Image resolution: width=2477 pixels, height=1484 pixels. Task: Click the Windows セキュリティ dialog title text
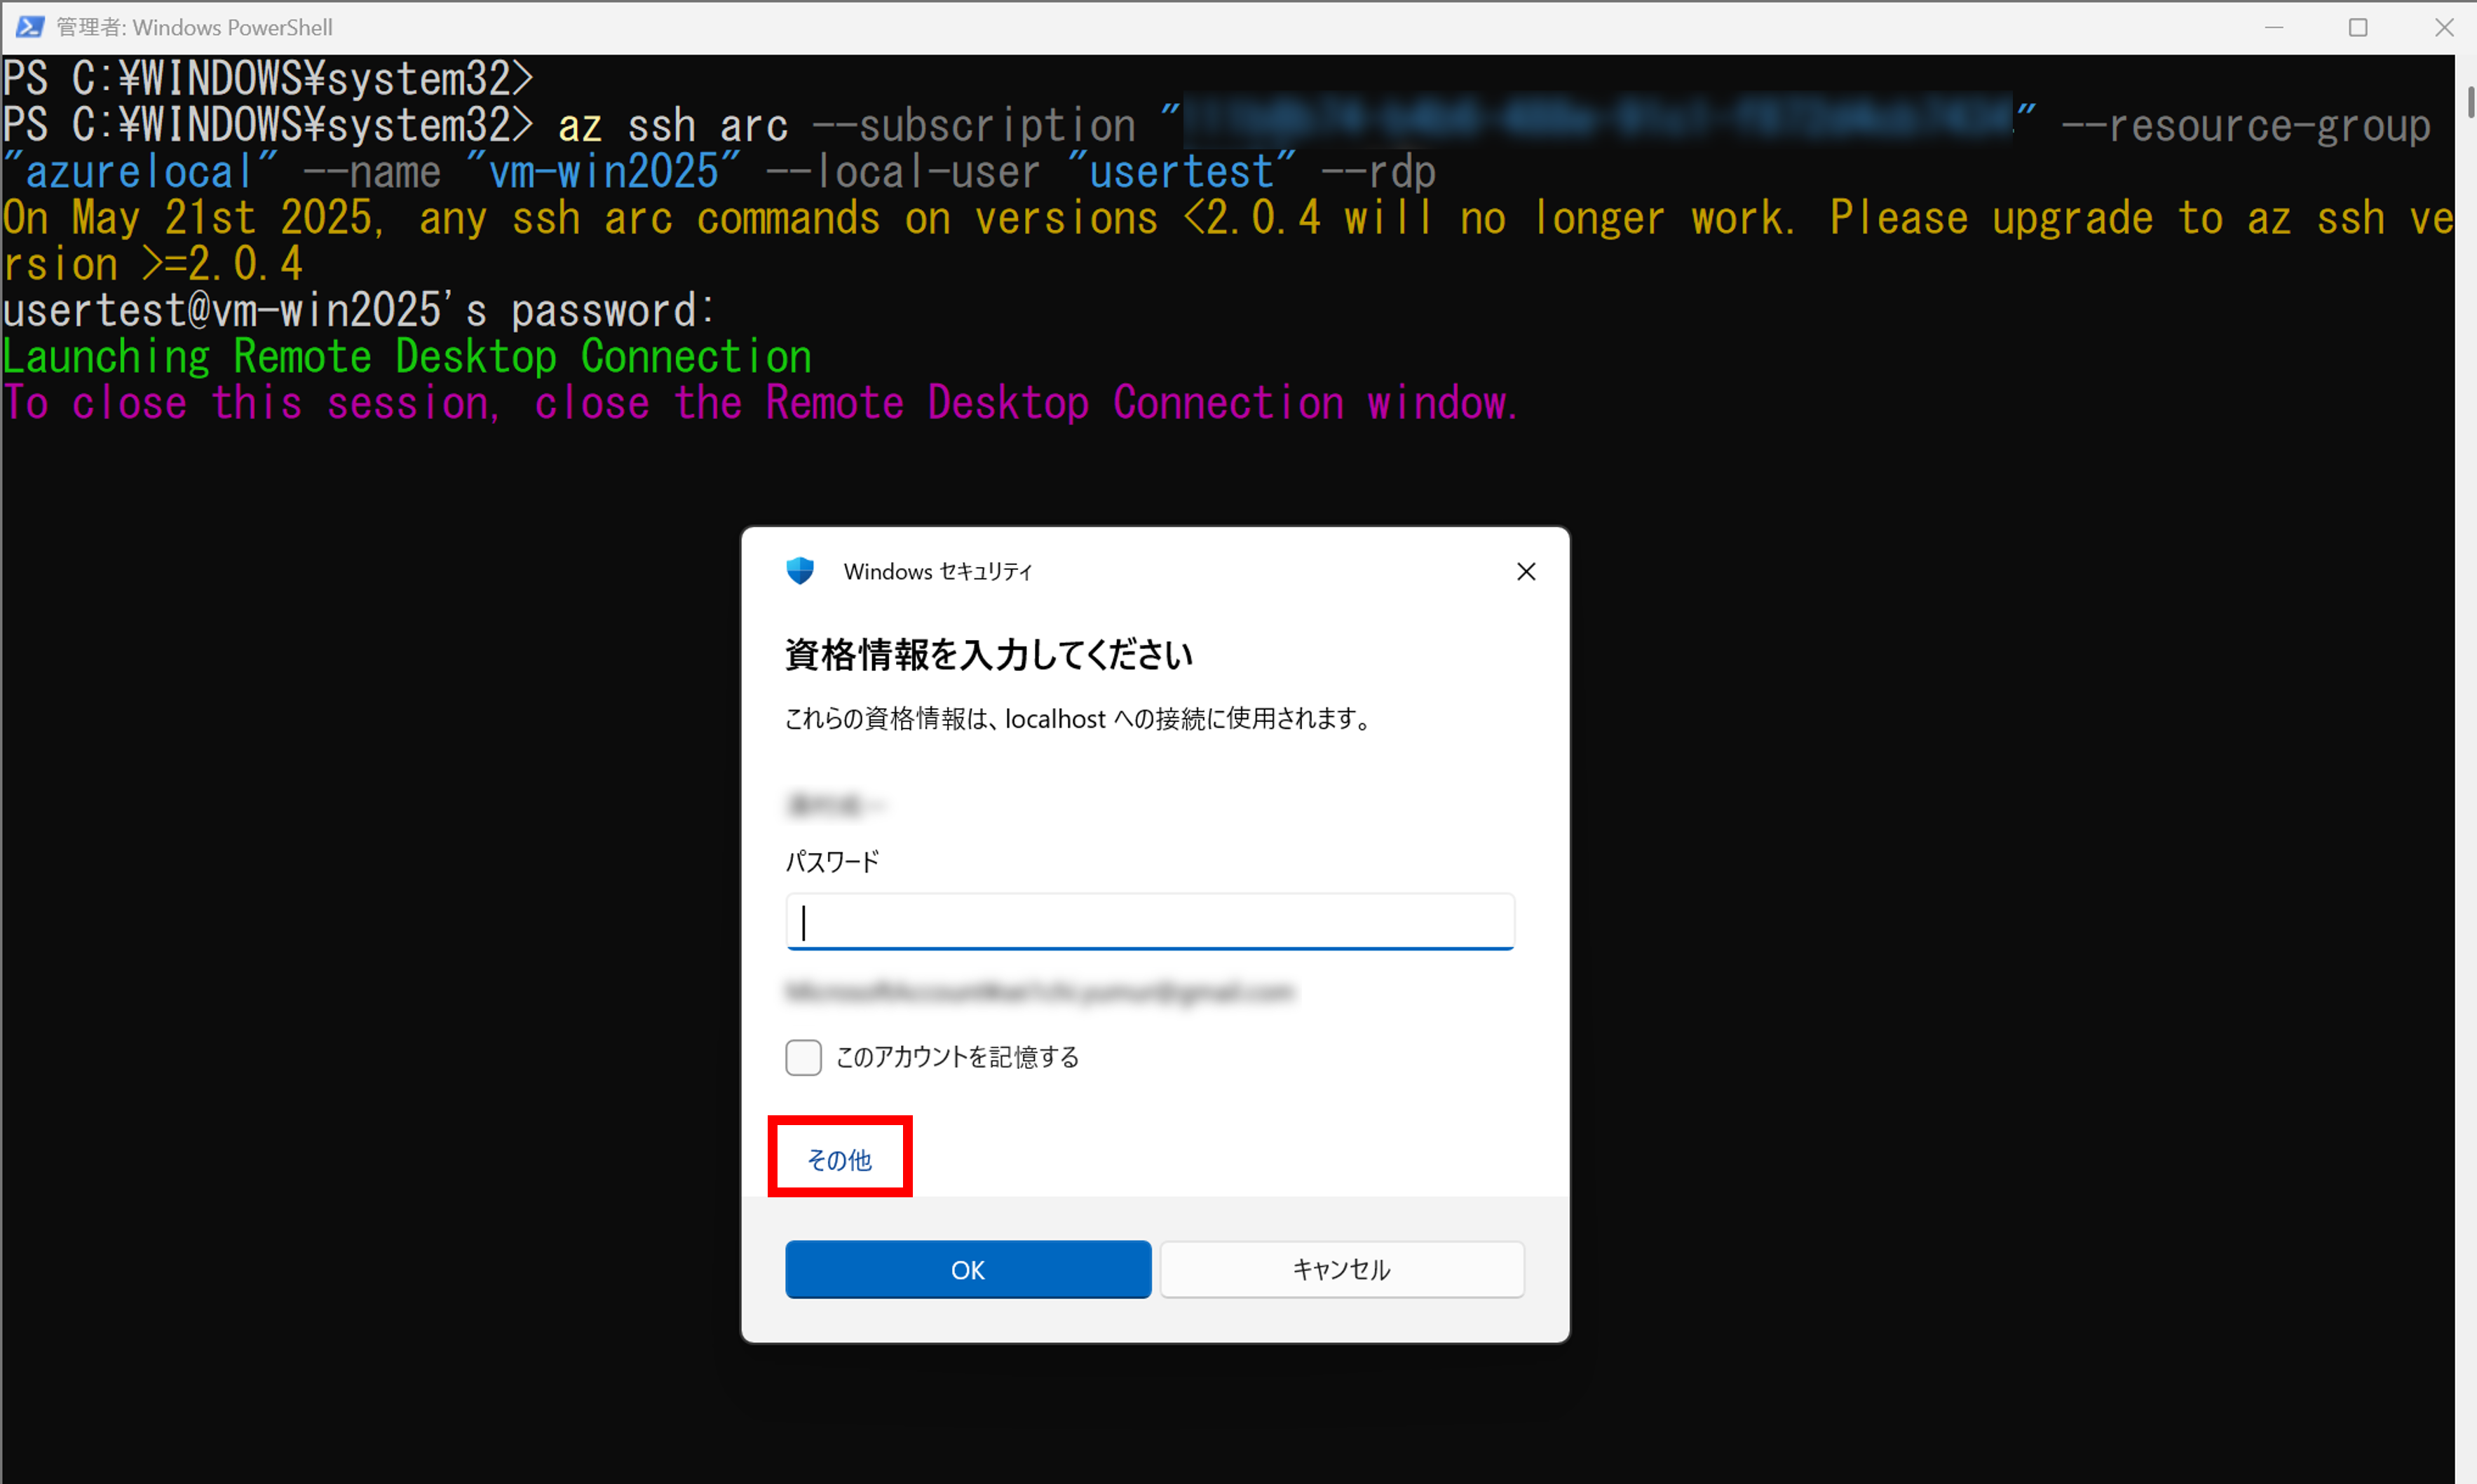938,571
